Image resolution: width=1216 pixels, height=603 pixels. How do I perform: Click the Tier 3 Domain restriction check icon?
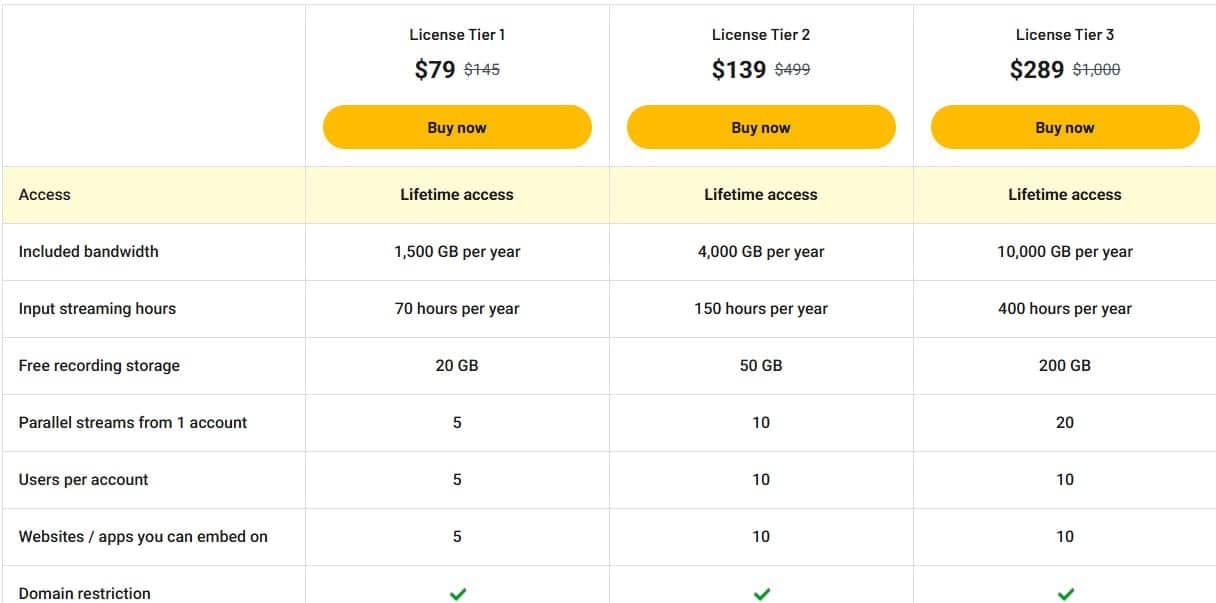coord(1065,592)
